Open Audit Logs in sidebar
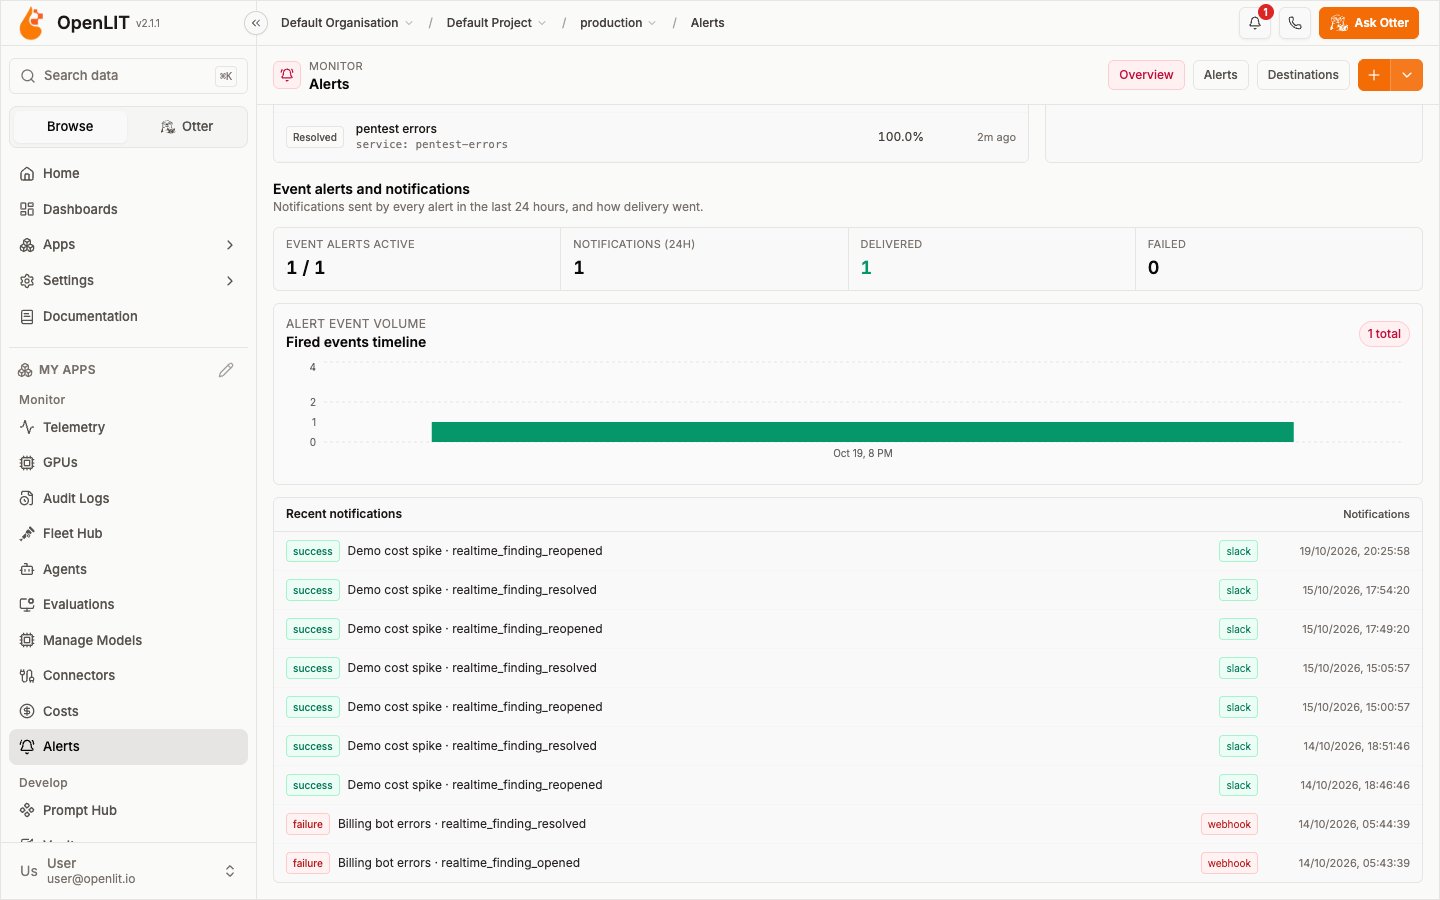The height and width of the screenshot is (900, 1440). 128,498
